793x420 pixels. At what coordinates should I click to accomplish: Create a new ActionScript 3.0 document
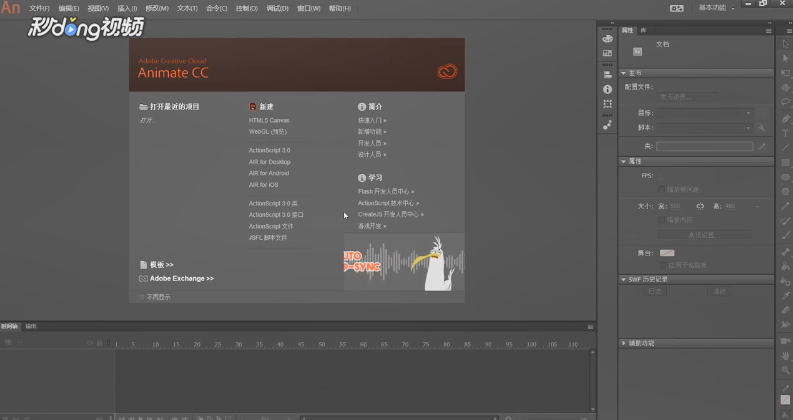coord(270,150)
